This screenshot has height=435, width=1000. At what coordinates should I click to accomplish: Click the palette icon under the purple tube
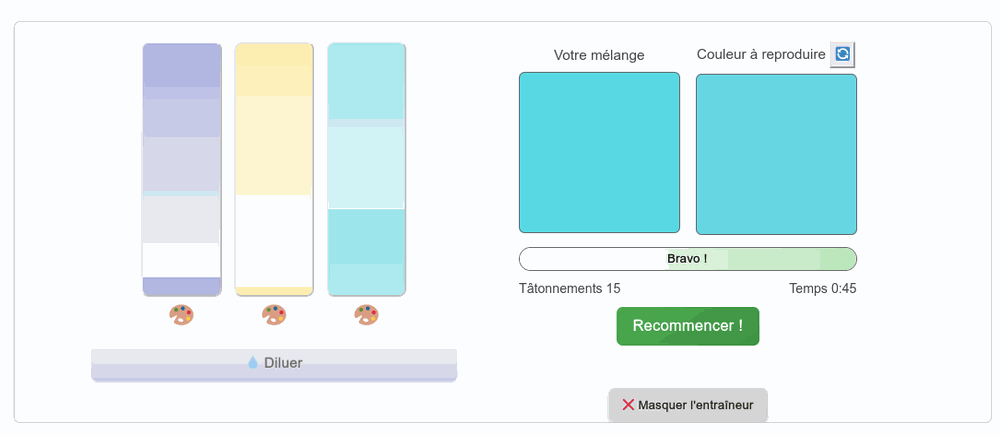click(181, 316)
